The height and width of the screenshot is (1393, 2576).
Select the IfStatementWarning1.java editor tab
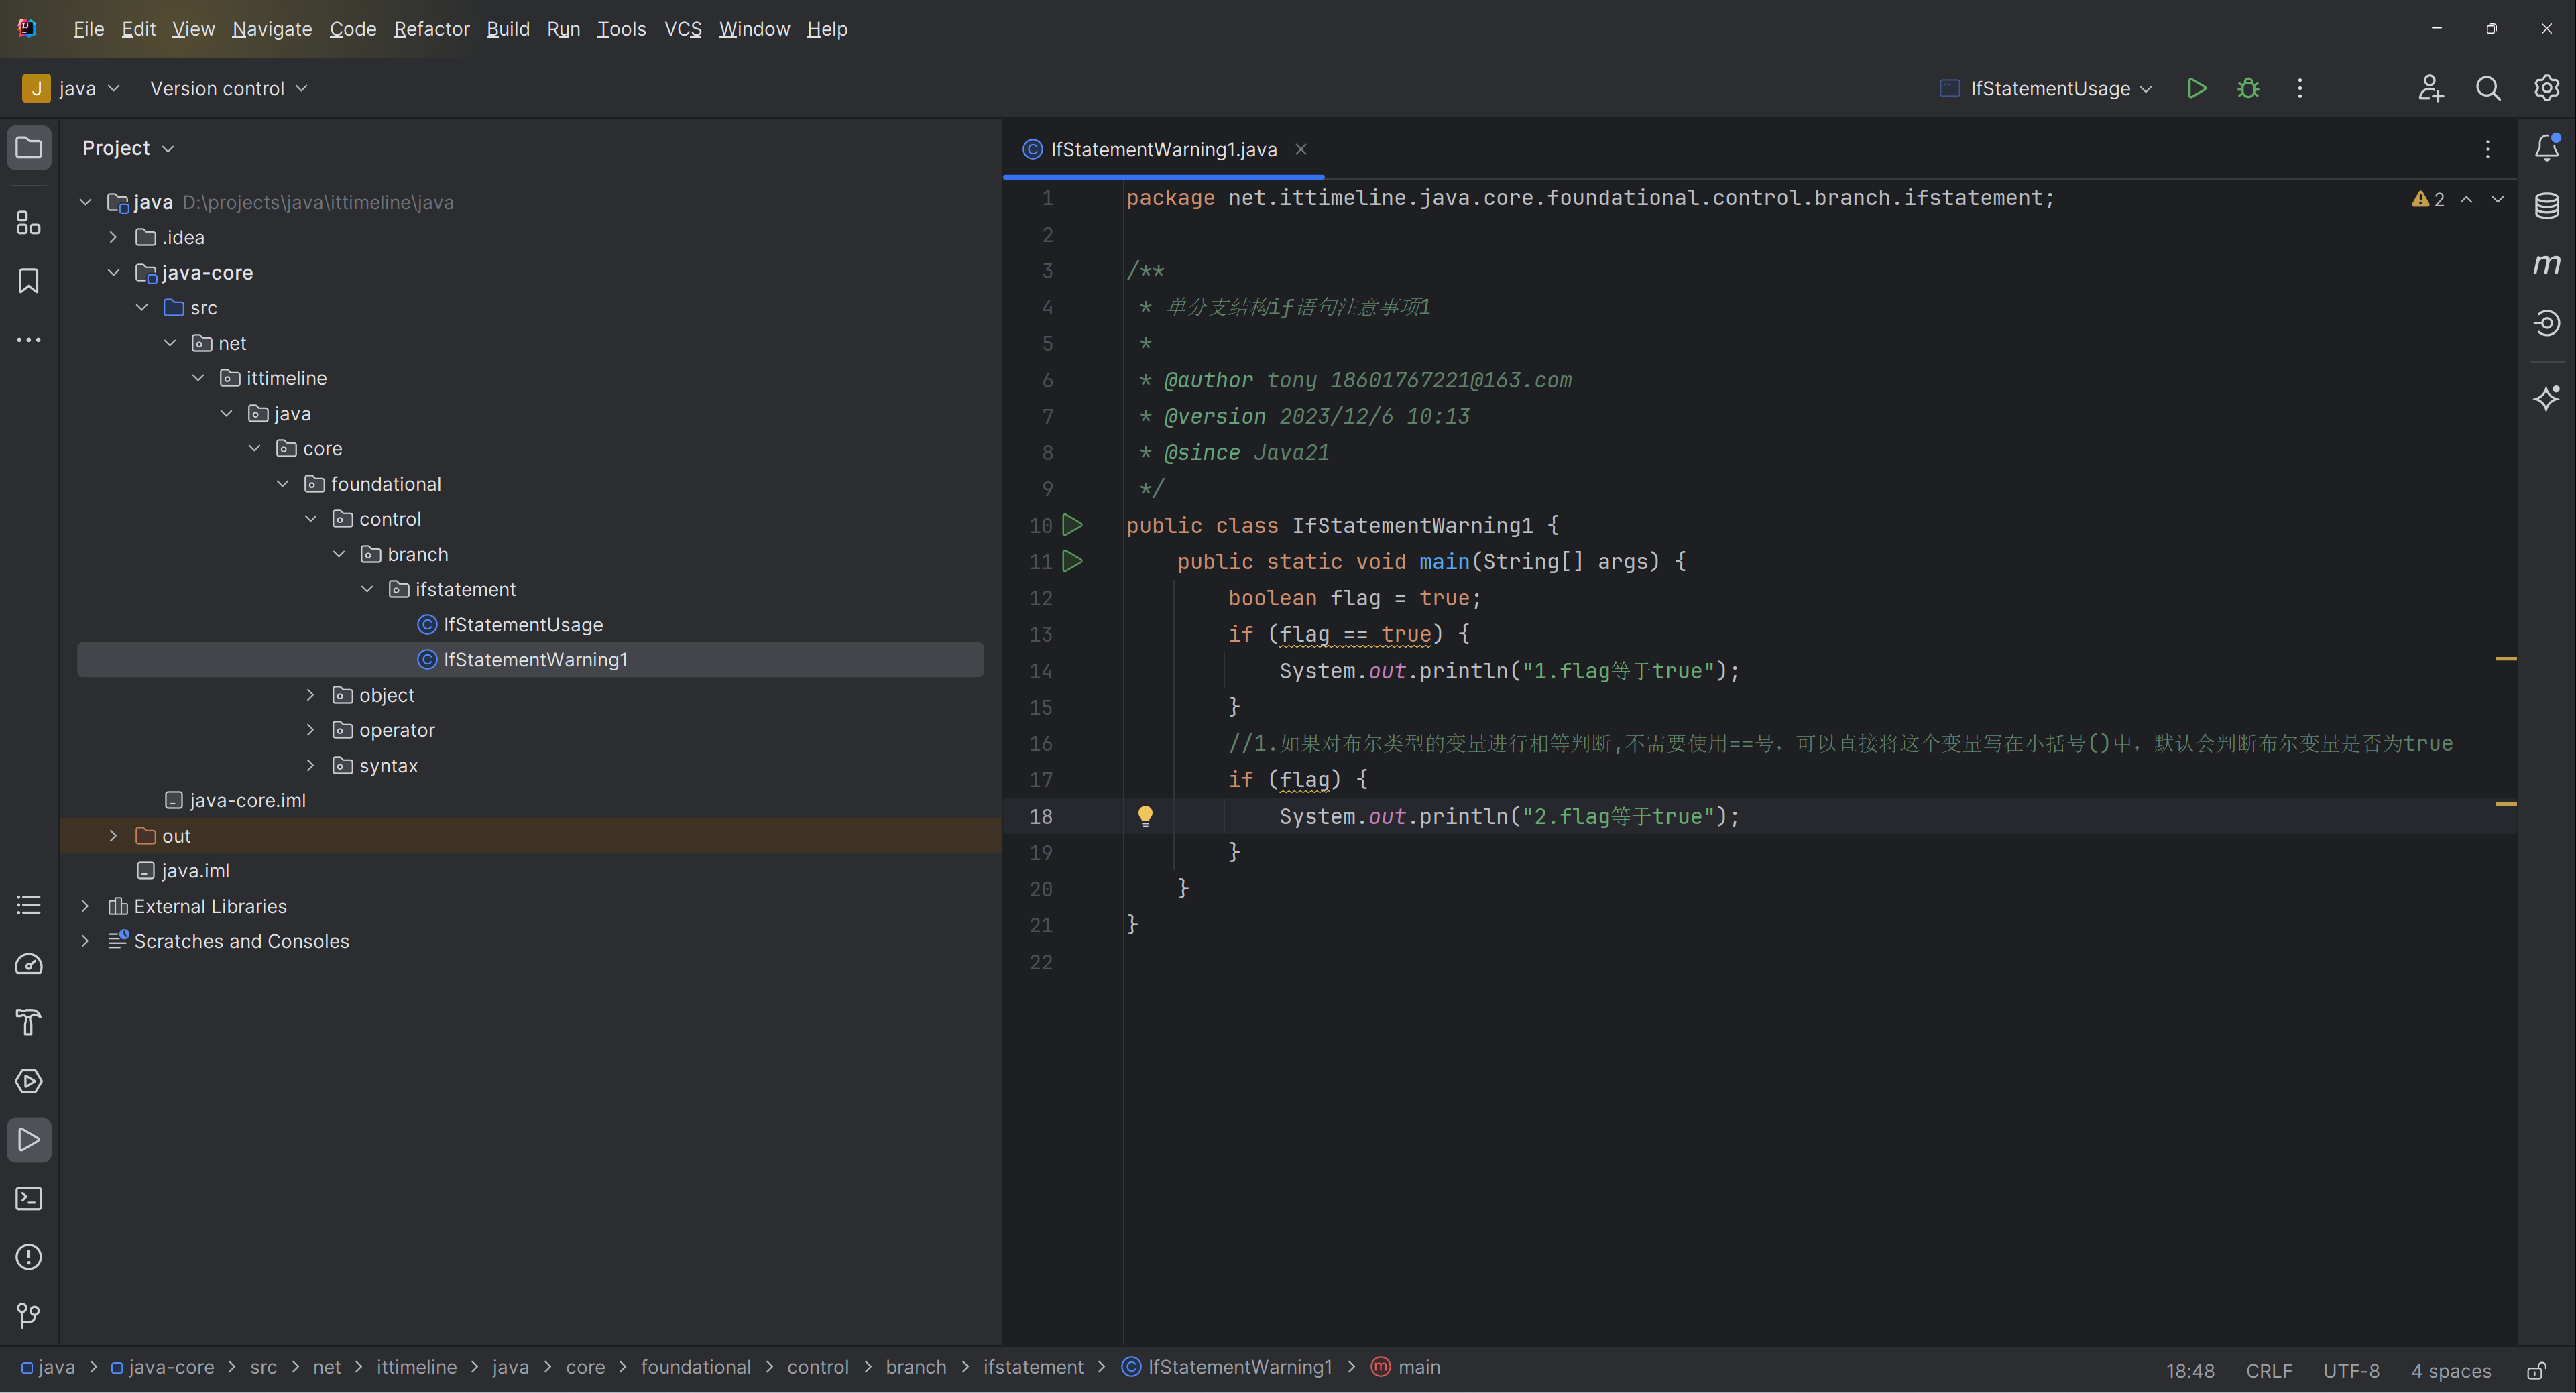pyautogui.click(x=1164, y=149)
